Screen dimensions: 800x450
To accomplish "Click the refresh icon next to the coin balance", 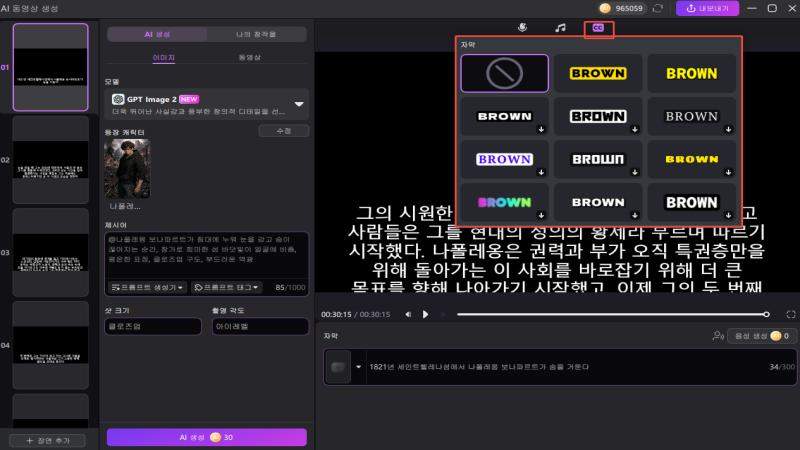I will tap(658, 8).
